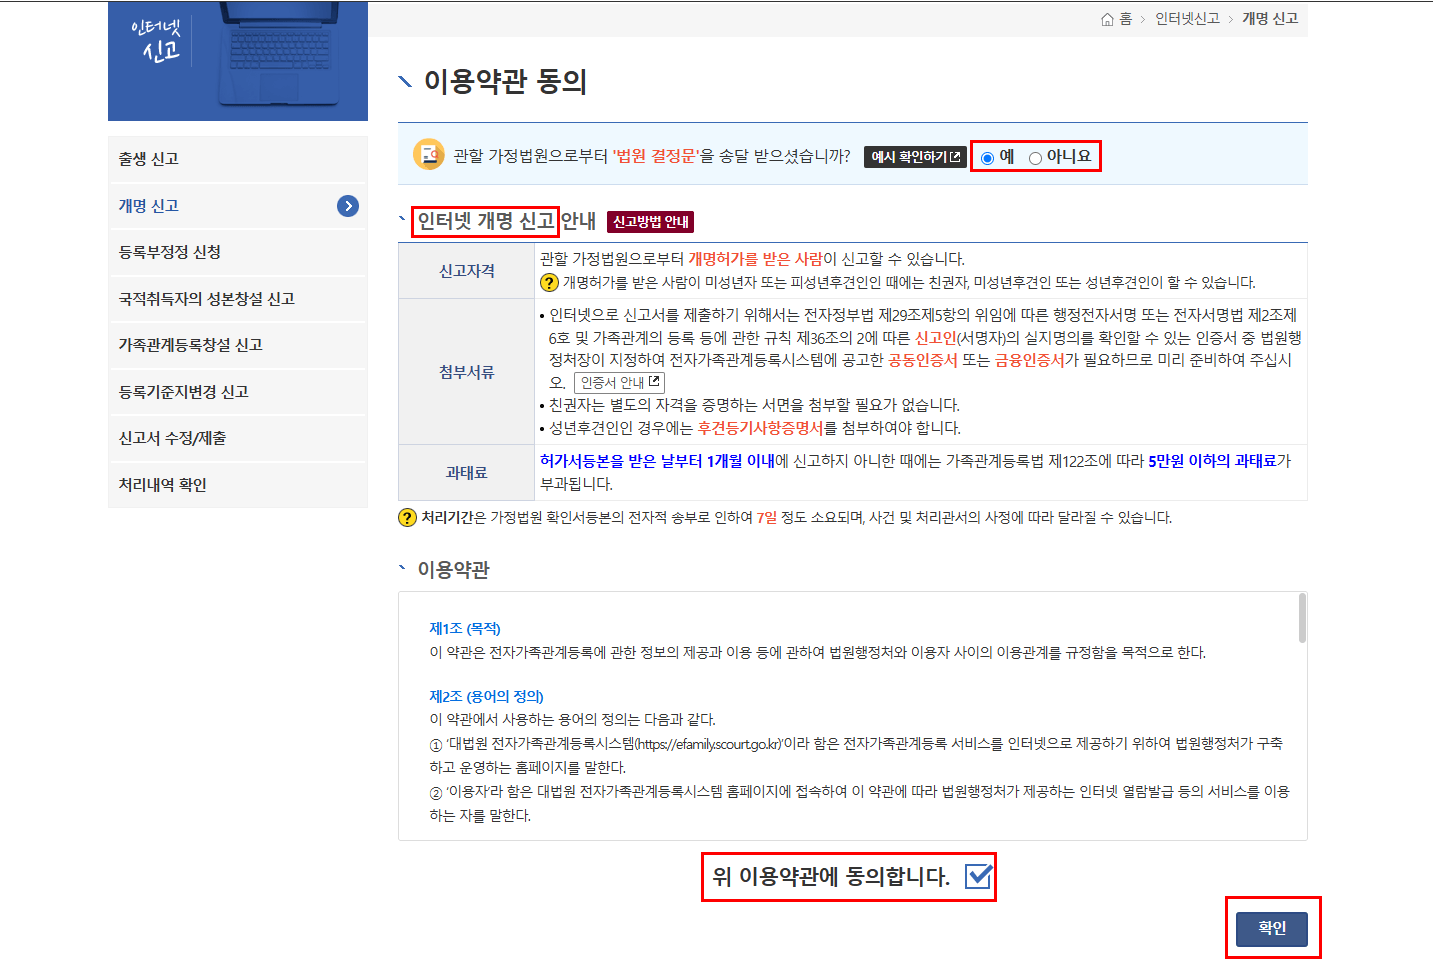
Task: Click the 확인 button
Action: 1272,928
